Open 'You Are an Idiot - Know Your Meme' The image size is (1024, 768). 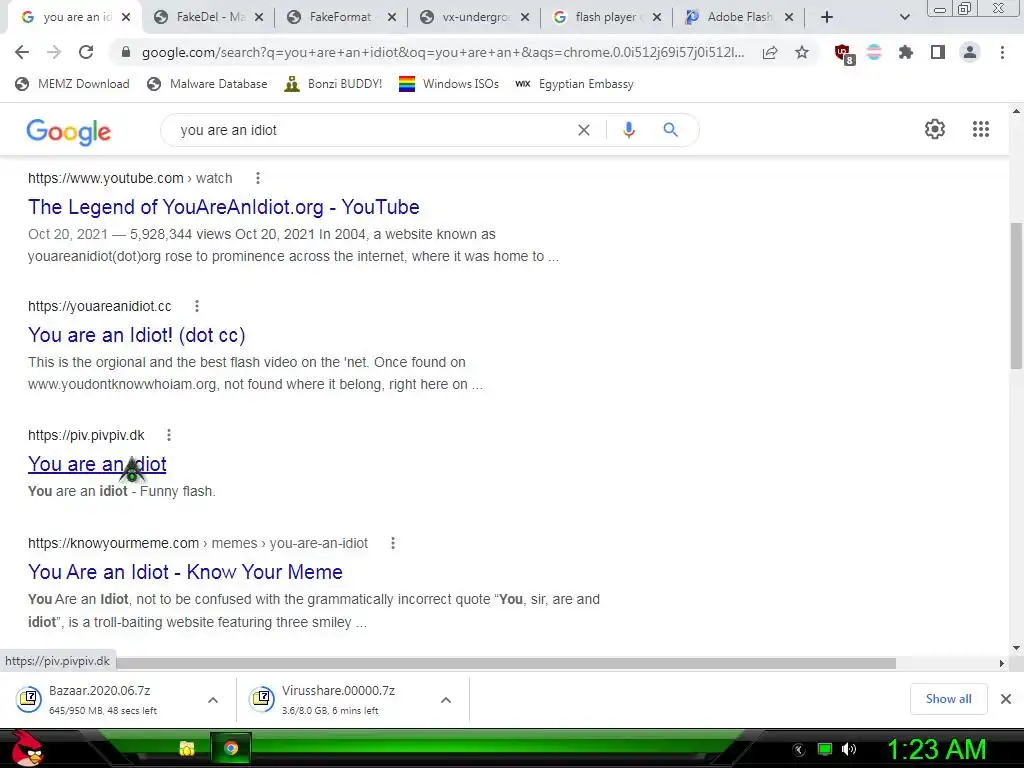pyautogui.click(x=185, y=572)
